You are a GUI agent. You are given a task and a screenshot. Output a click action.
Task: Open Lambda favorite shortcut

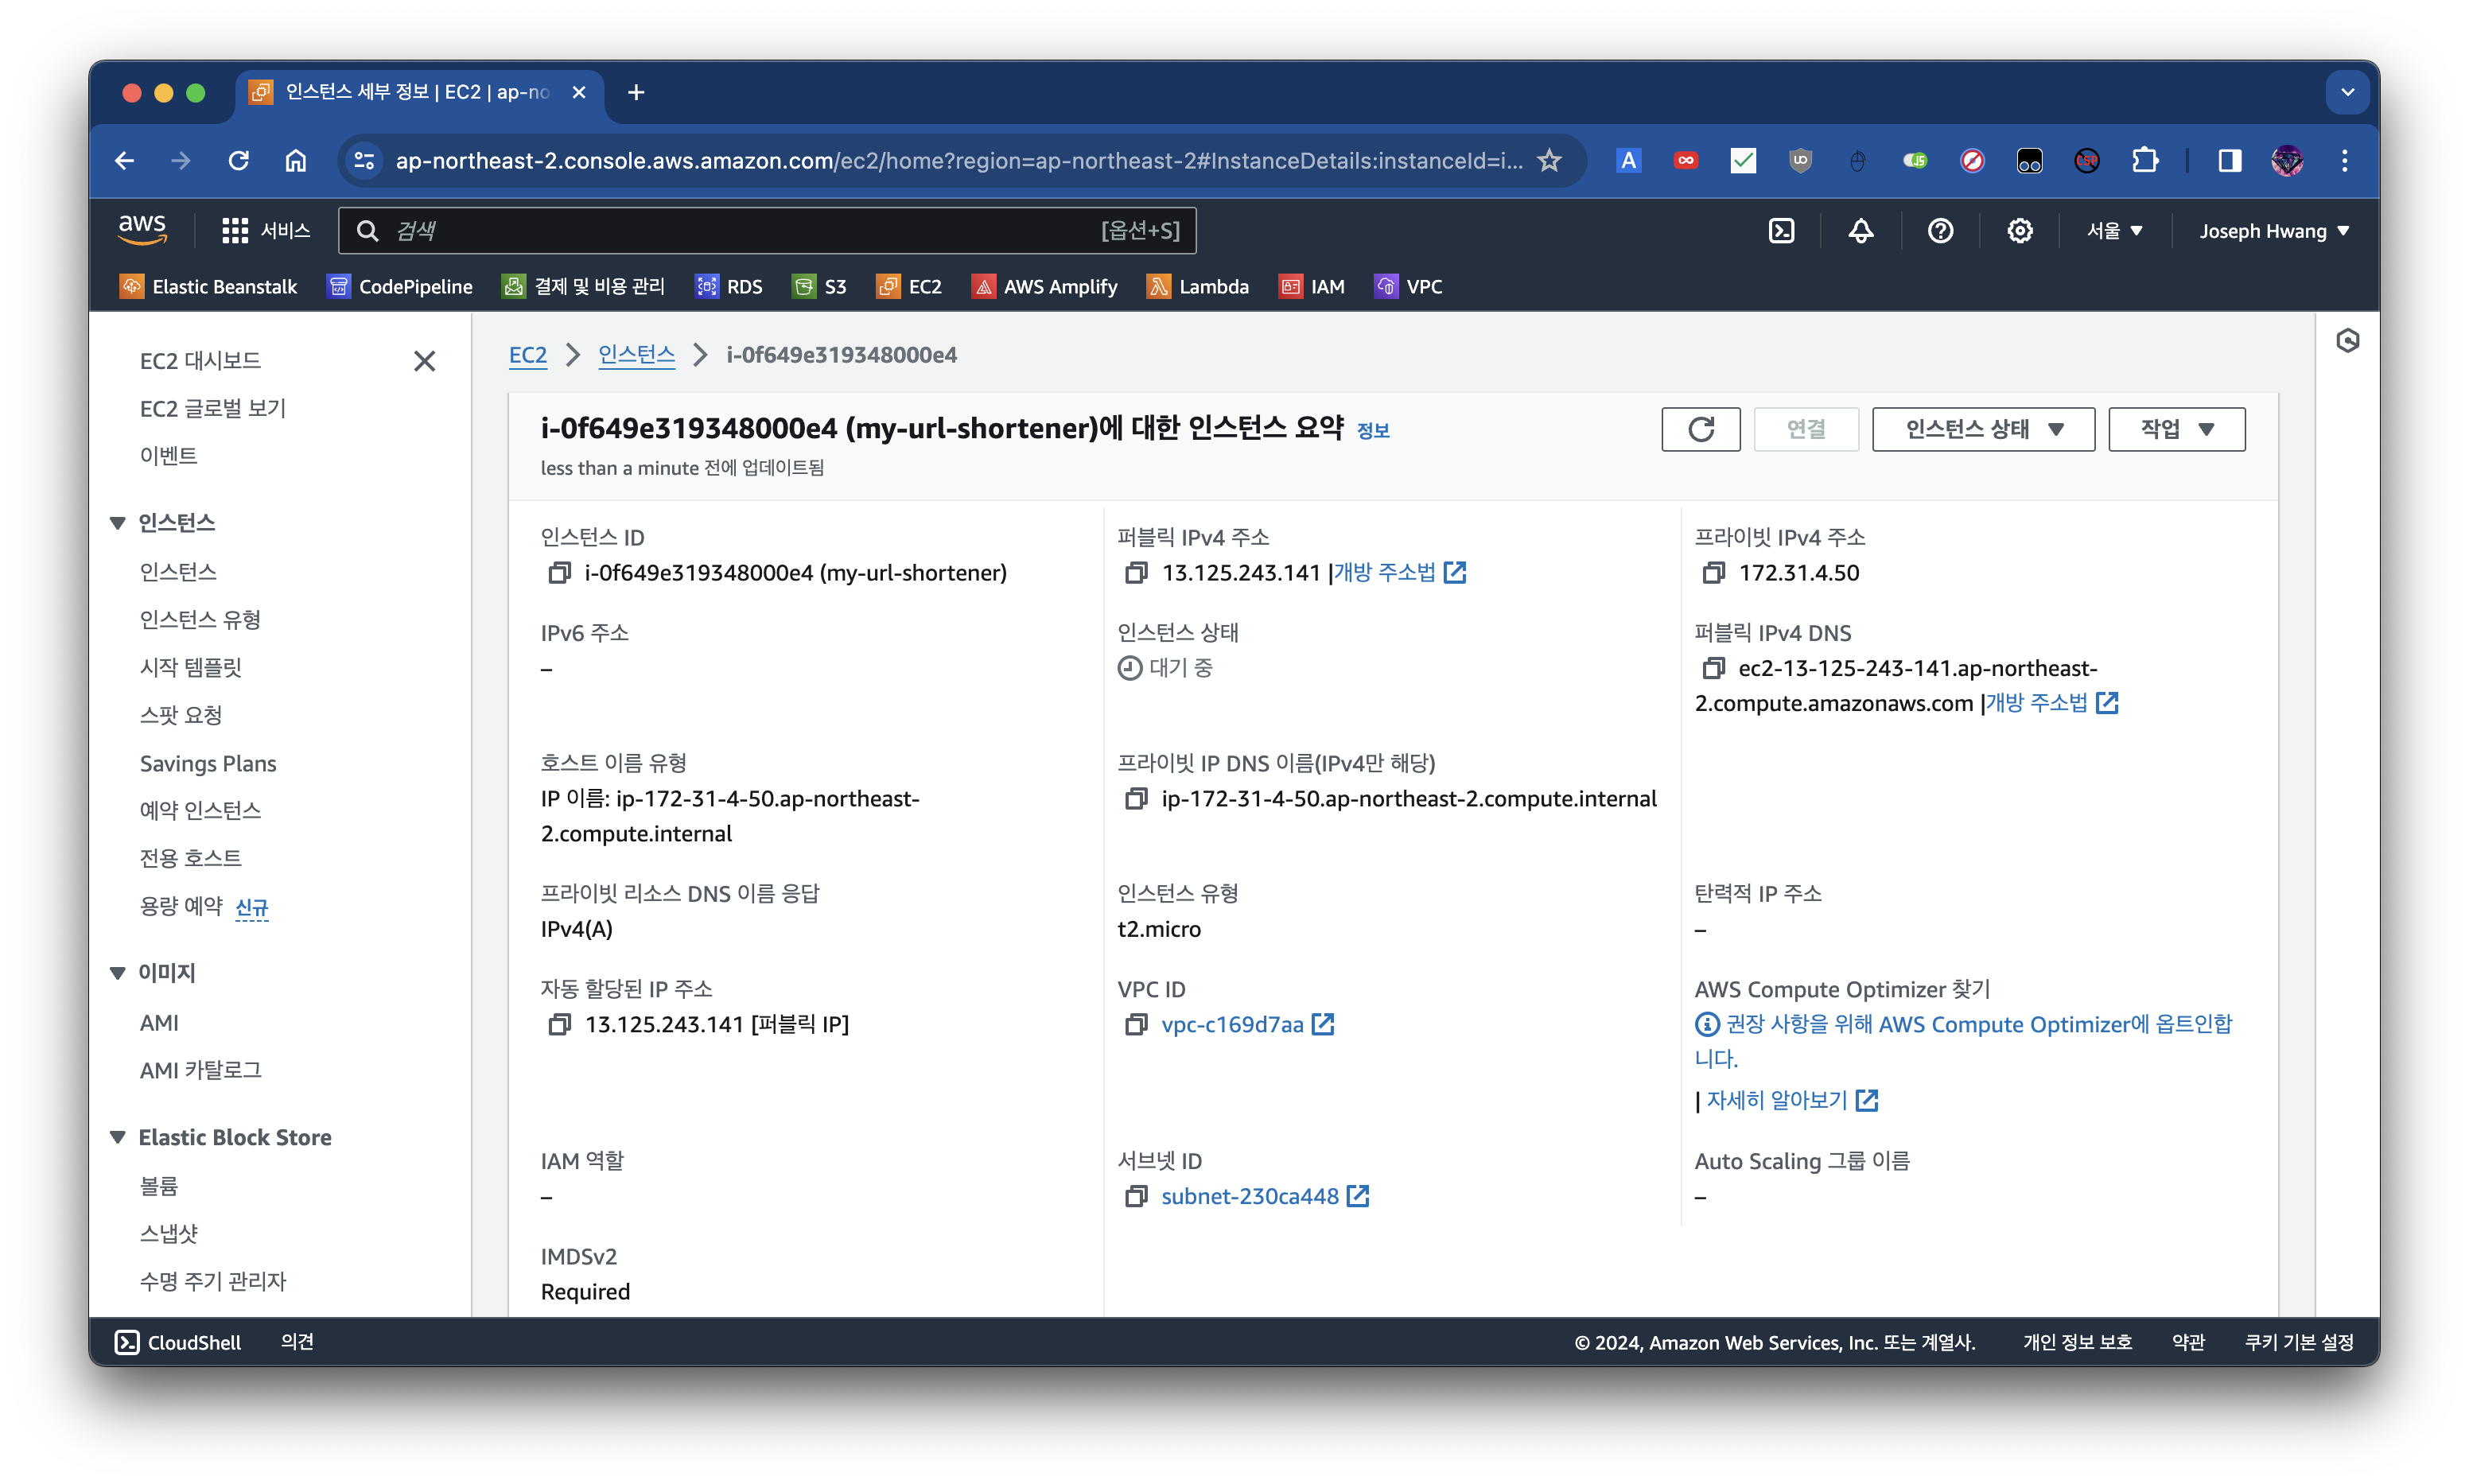[x=1197, y=287]
